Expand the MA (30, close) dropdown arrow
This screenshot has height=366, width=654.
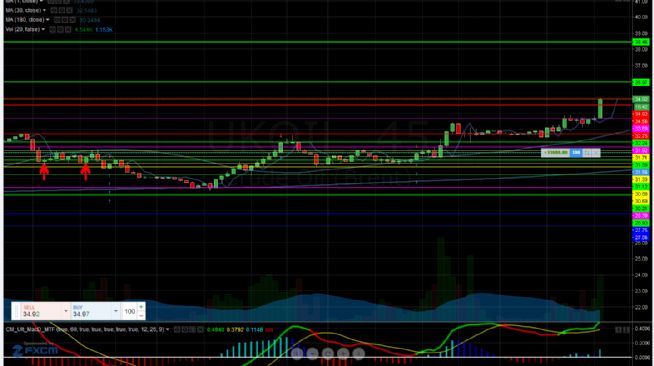point(44,10)
